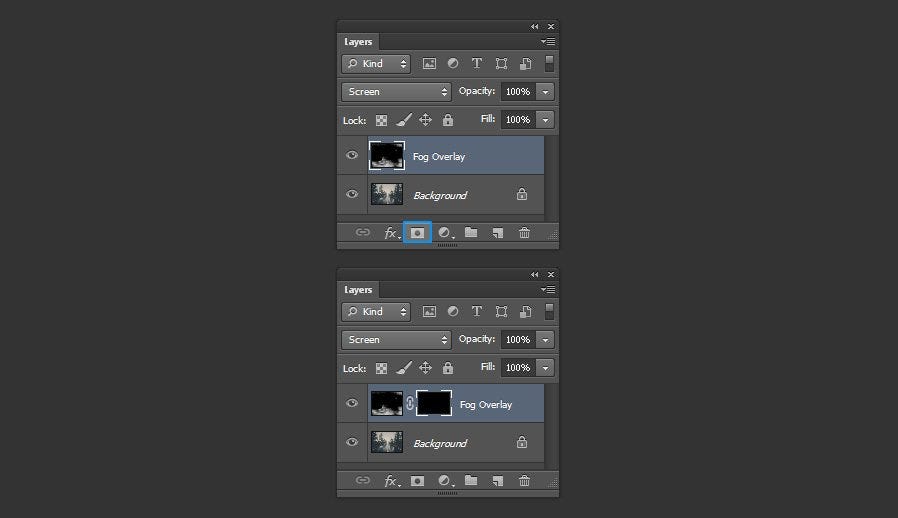Hide Background layer in upper panel
The image size is (898, 518).
352,194
